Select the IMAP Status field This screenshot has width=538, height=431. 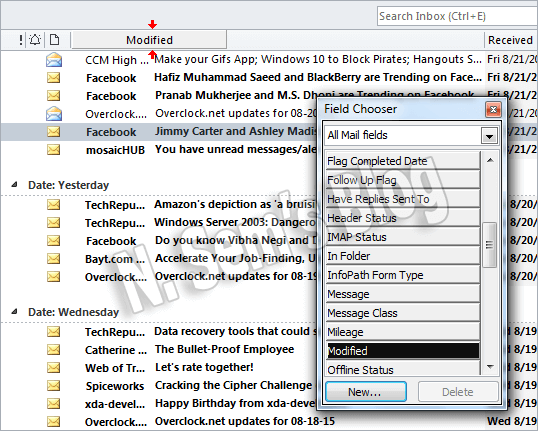click(x=403, y=237)
